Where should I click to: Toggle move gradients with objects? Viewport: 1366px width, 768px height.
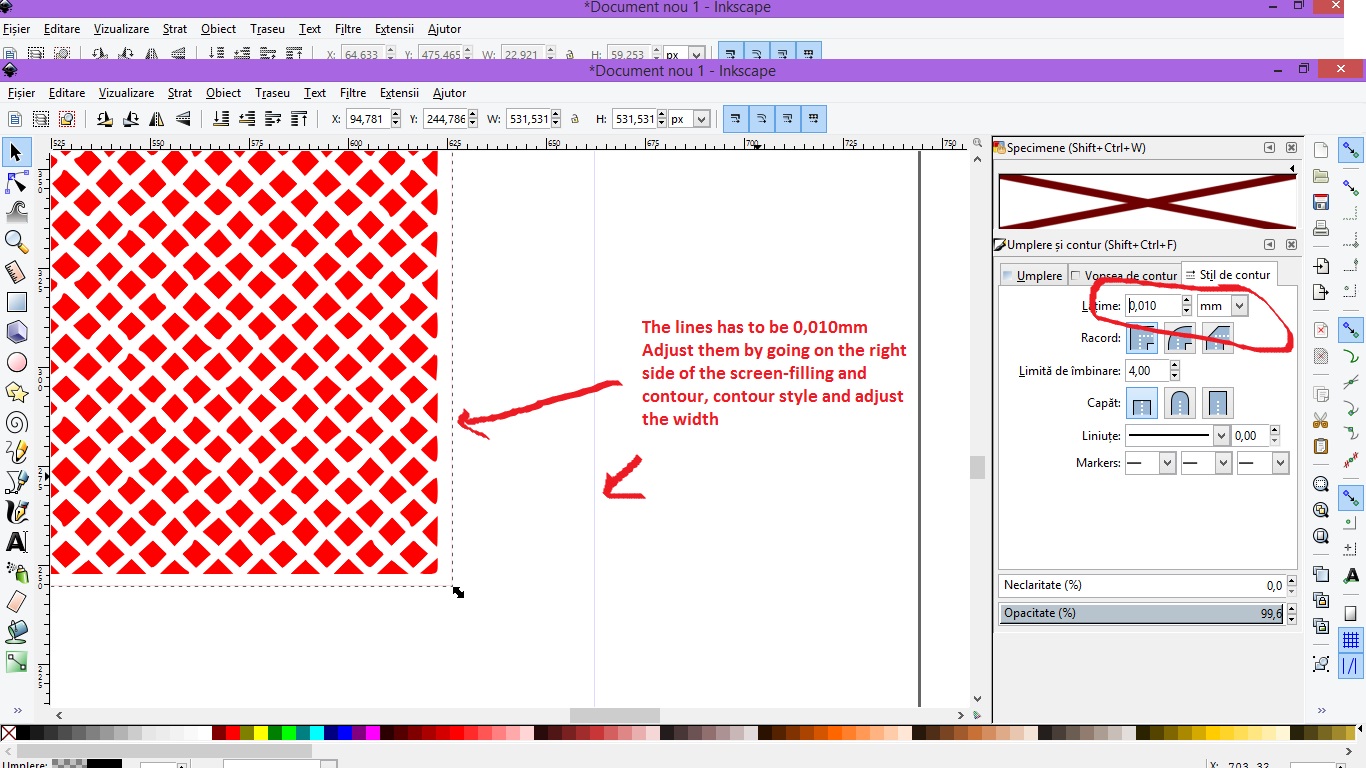[787, 119]
